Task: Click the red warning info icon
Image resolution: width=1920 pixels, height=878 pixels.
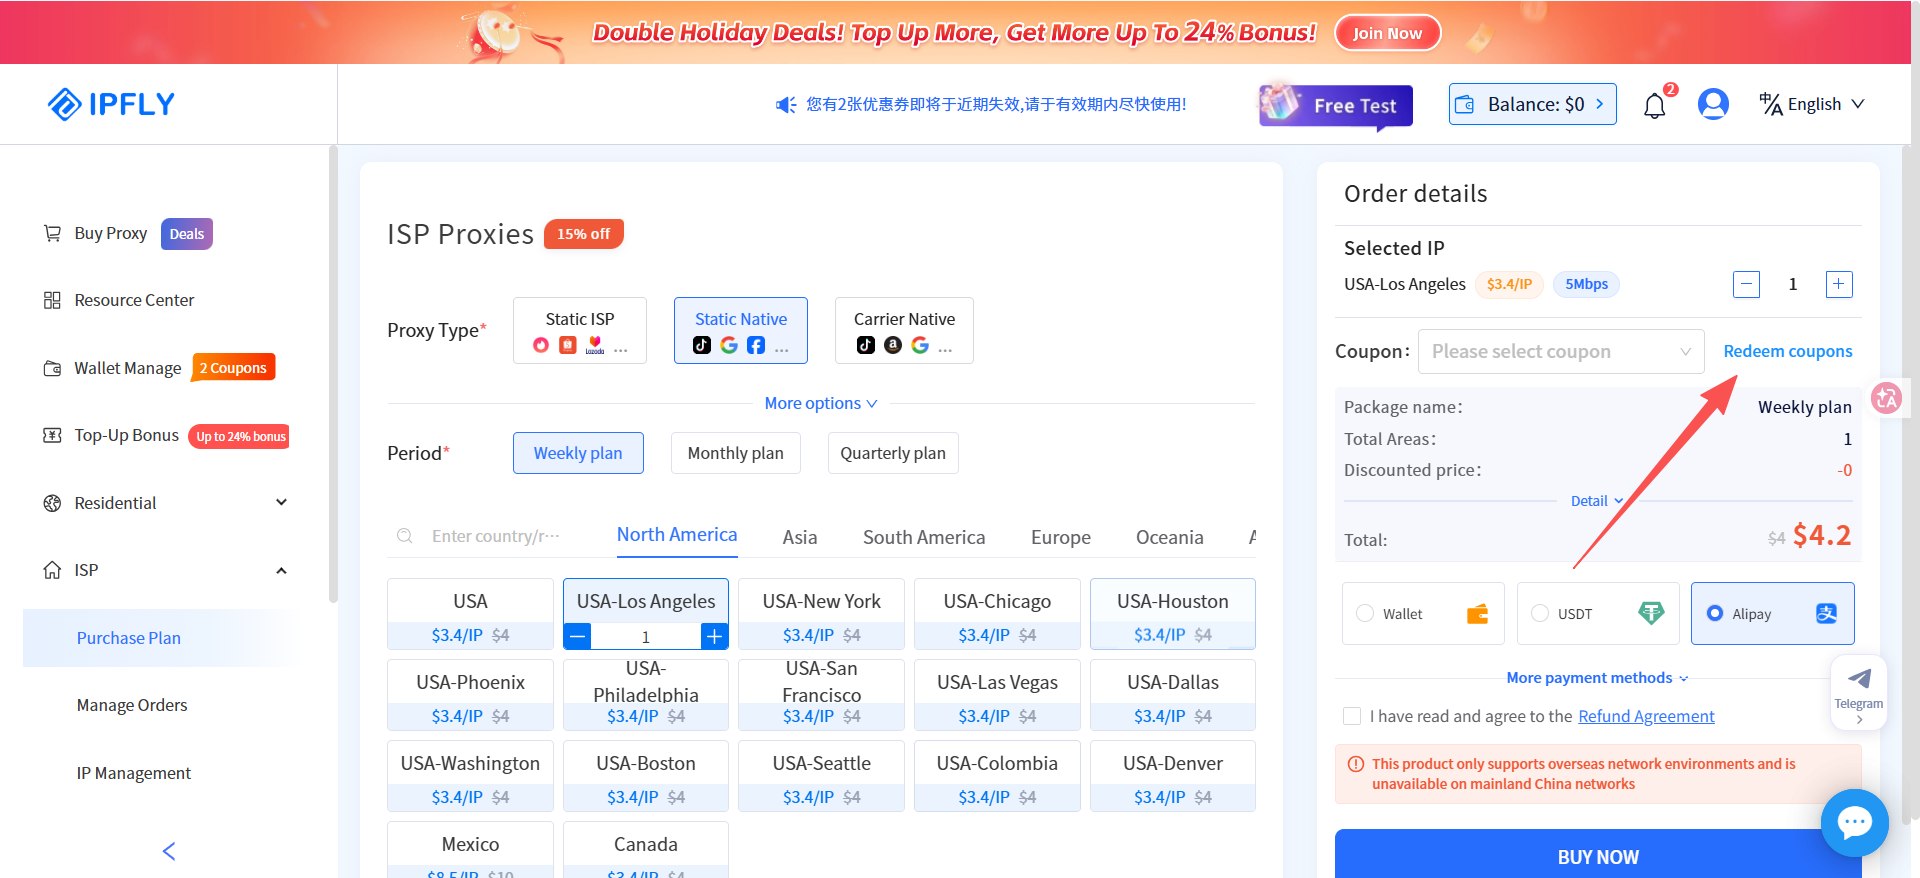Action: [x=1356, y=764]
